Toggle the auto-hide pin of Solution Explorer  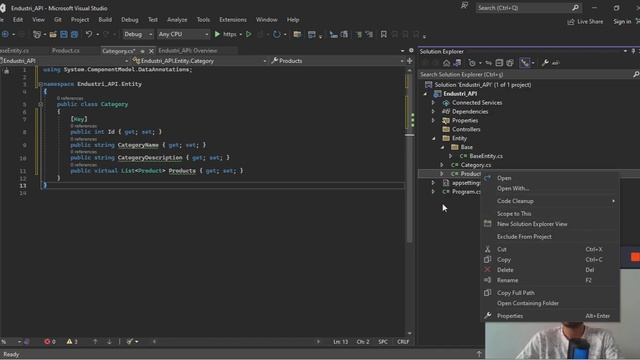[x=633, y=51]
